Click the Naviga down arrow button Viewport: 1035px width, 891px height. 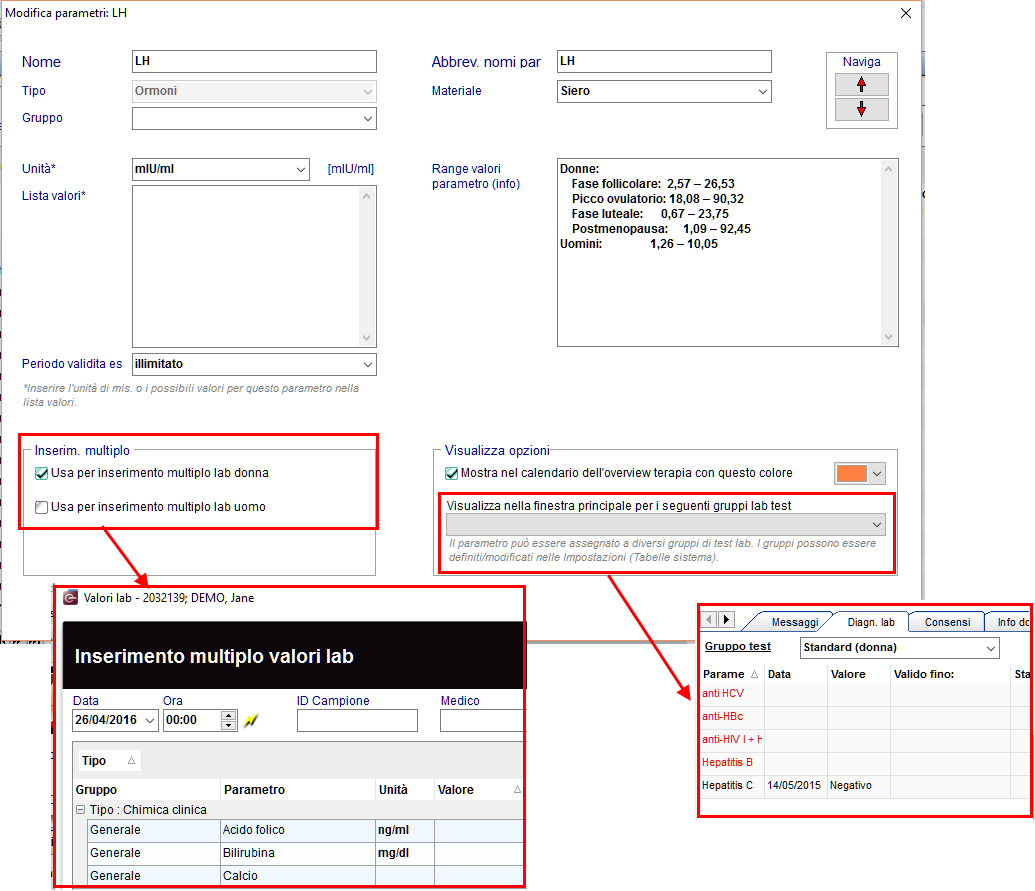(861, 109)
